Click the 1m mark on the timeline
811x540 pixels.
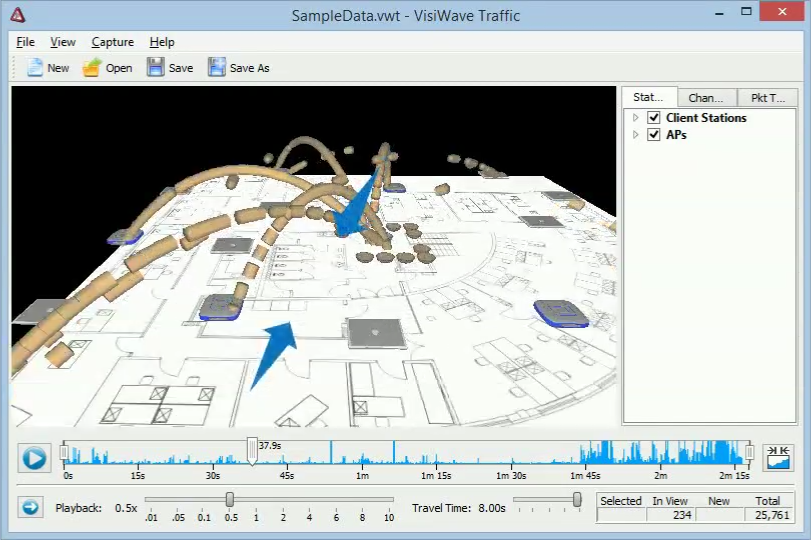click(x=362, y=475)
